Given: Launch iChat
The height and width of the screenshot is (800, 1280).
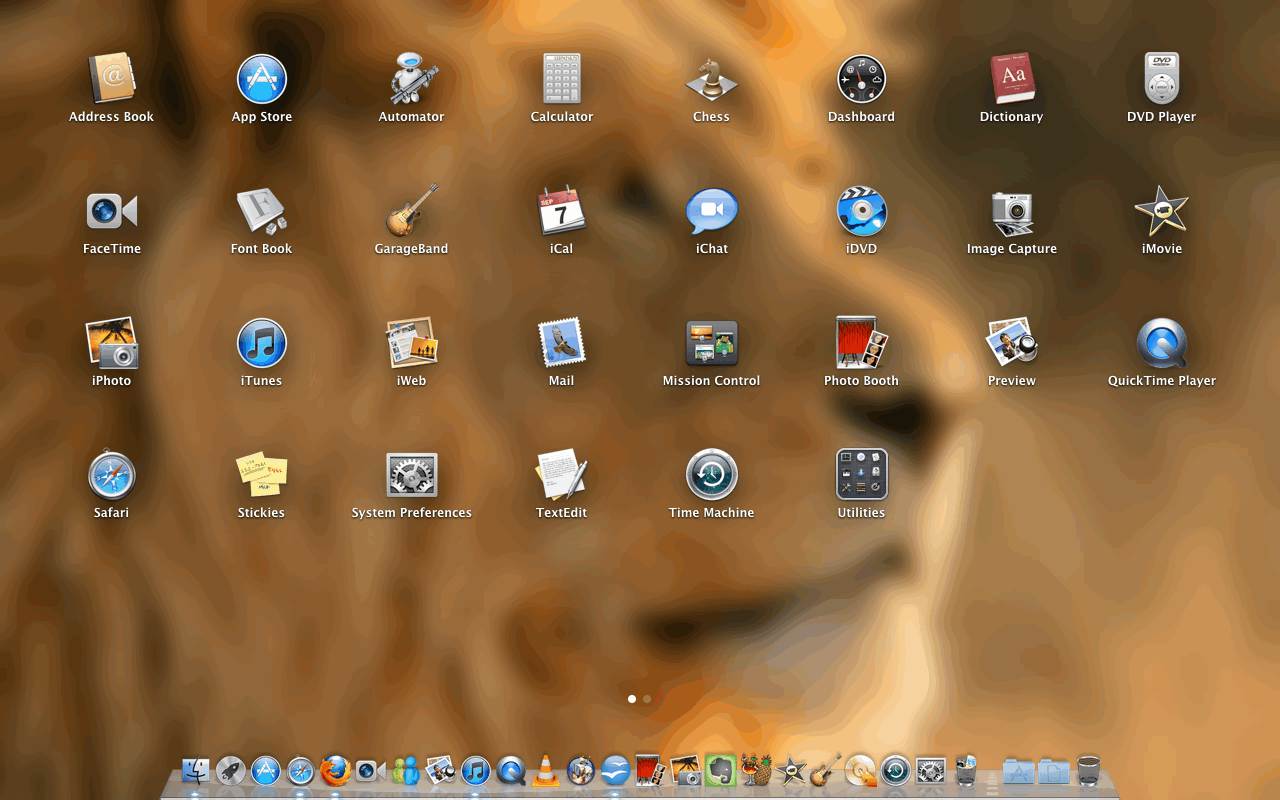Looking at the screenshot, I should tap(711, 211).
